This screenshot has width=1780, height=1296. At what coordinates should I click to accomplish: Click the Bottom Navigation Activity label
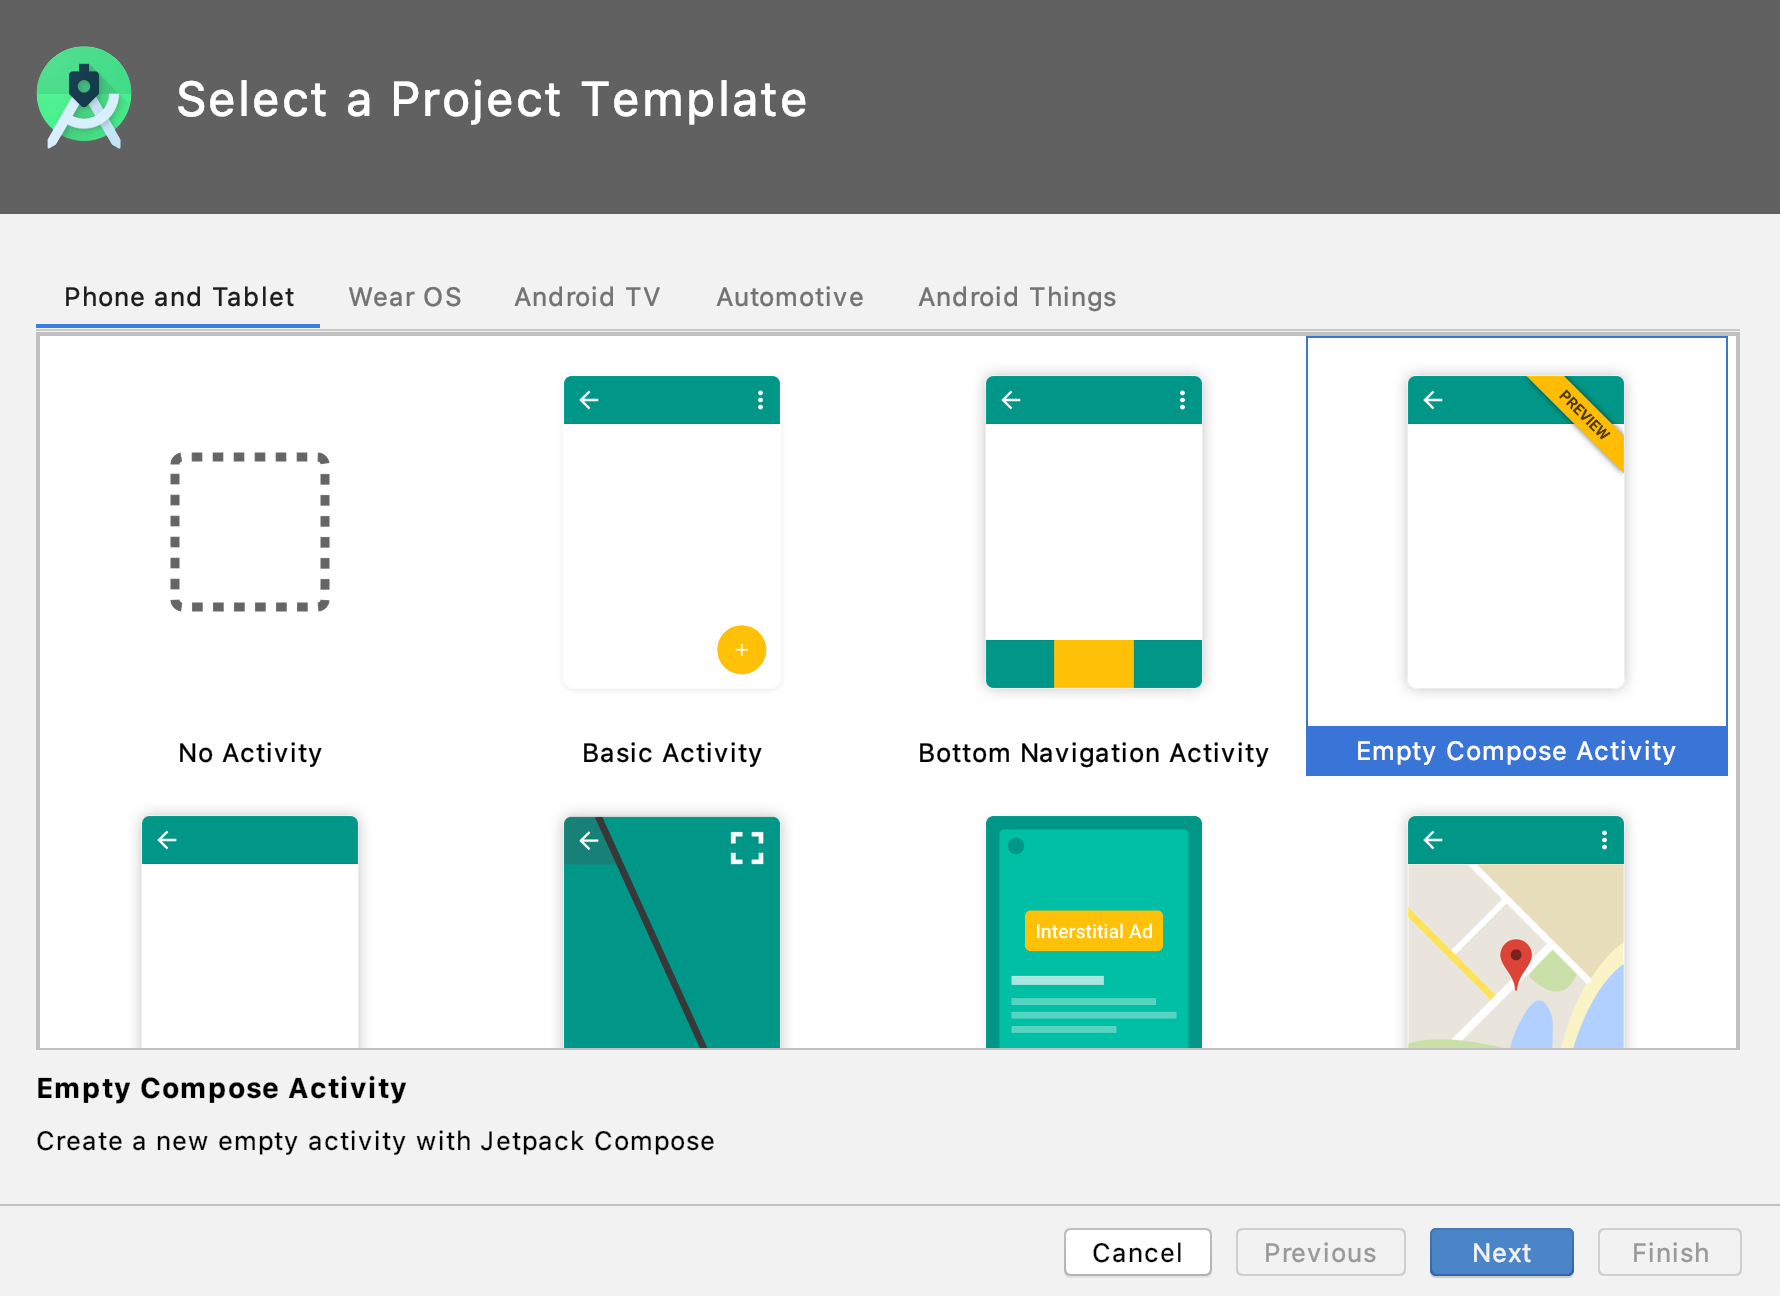tap(1094, 753)
